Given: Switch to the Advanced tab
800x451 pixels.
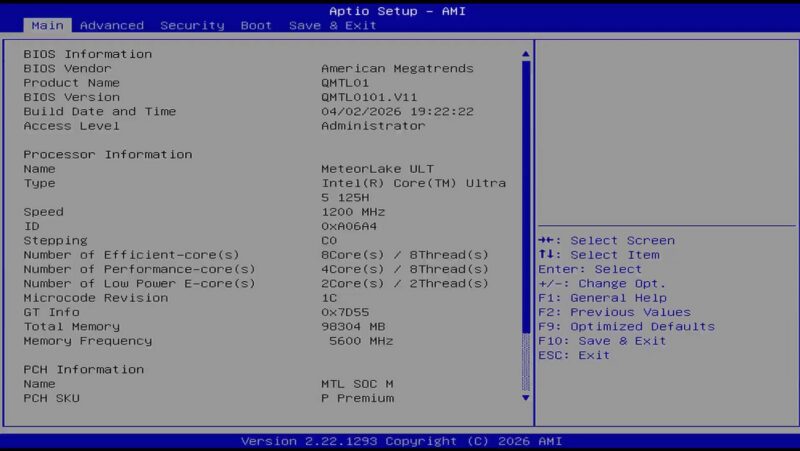Looking at the screenshot, I should coord(112,26).
